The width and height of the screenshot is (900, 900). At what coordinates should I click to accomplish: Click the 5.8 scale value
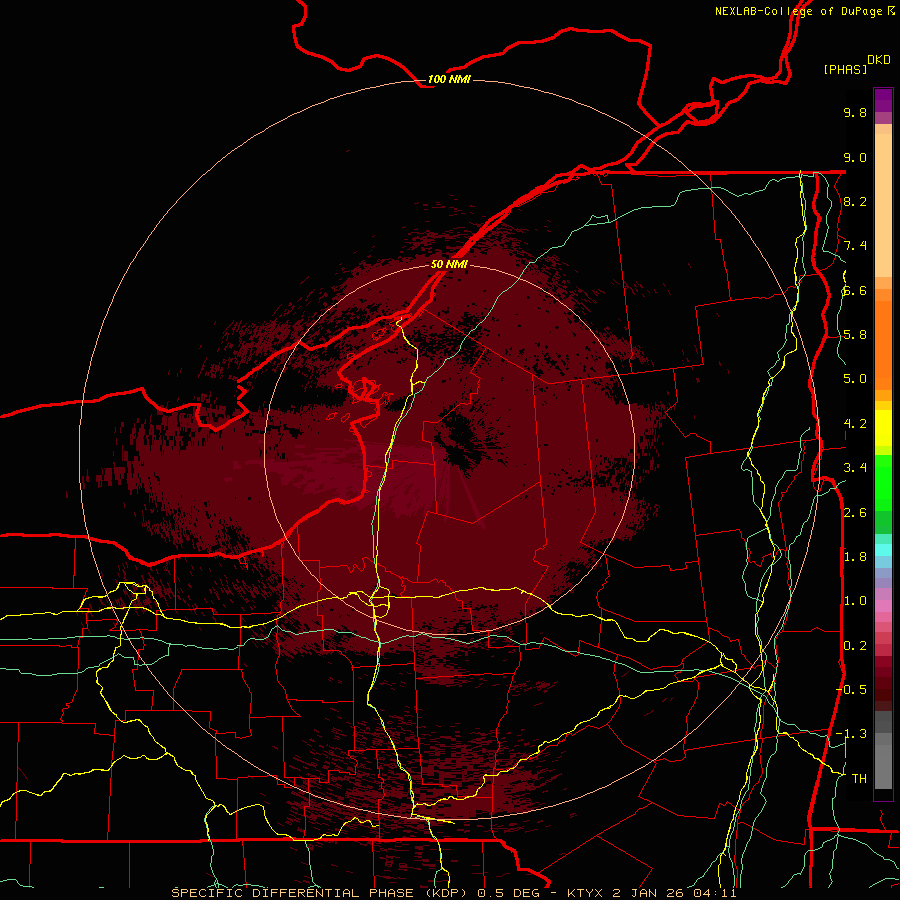coord(855,335)
